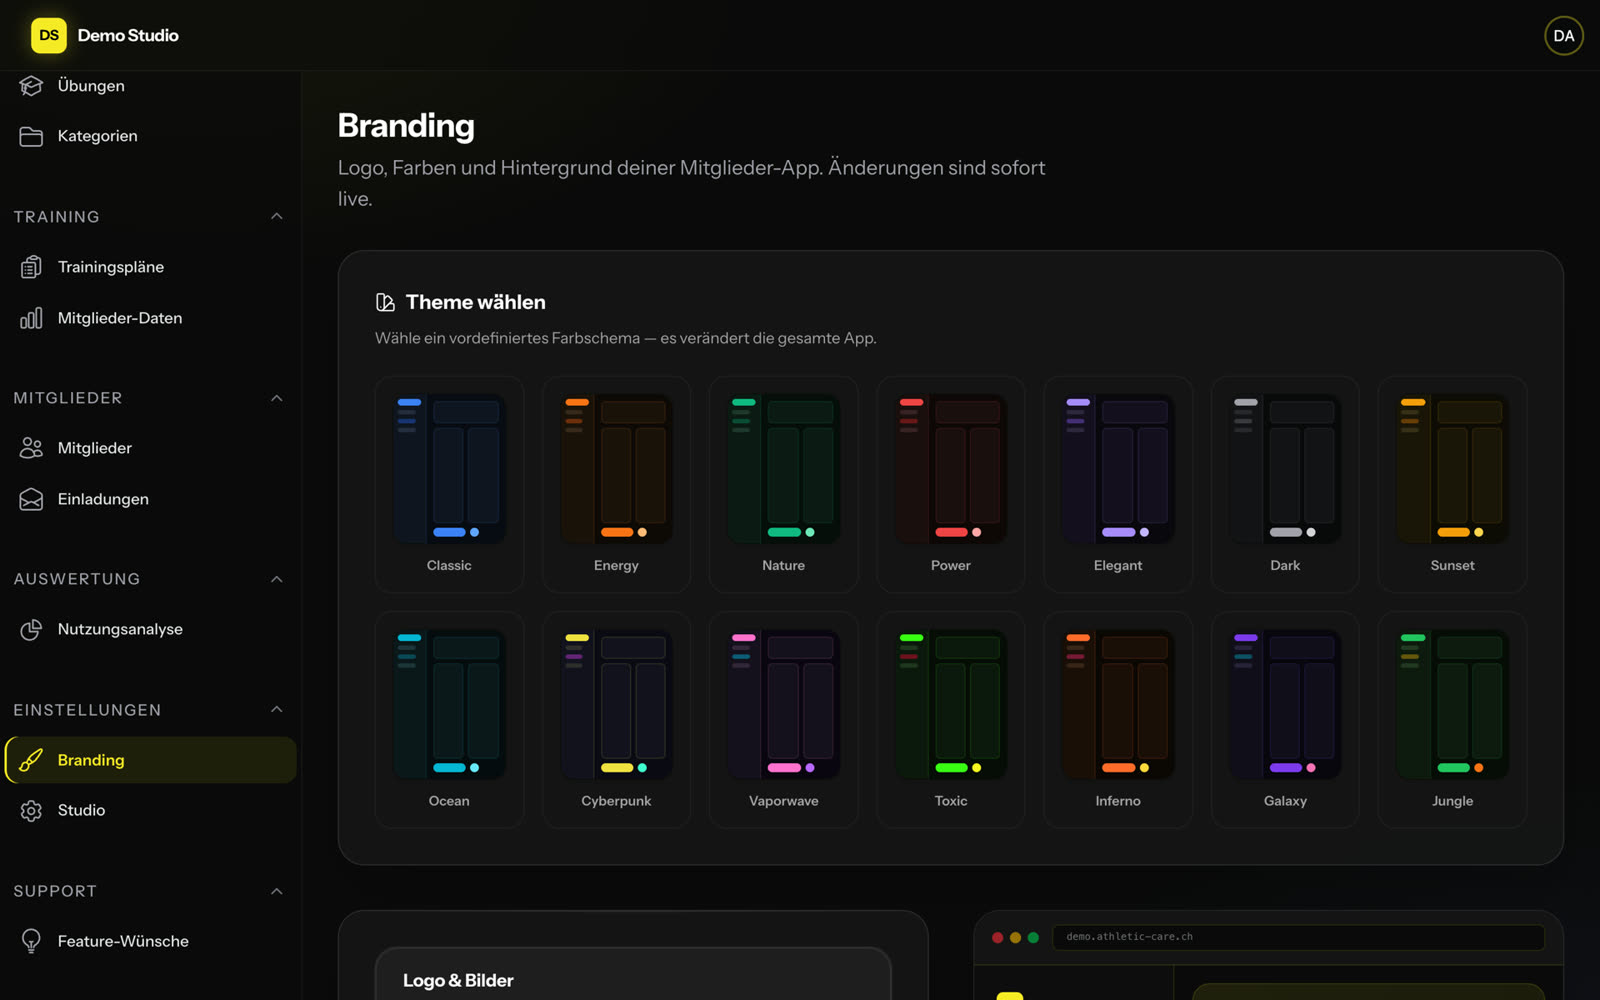Click the Einladungen envelope icon
This screenshot has height=1000, width=1600.
pos(31,499)
